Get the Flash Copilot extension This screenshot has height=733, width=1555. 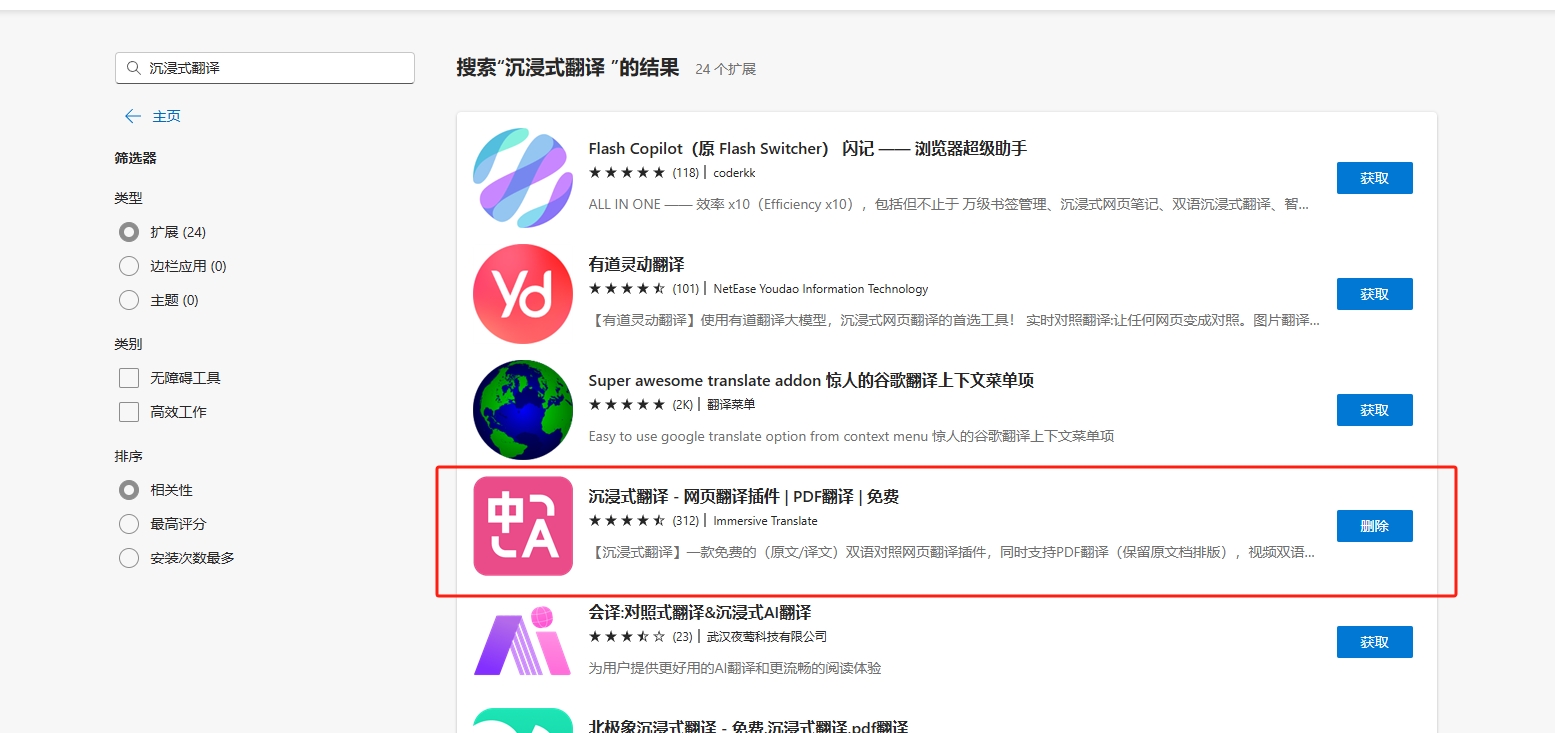[1375, 178]
